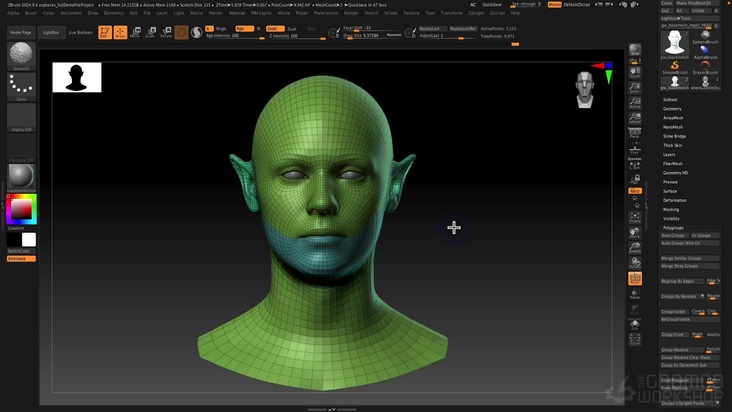The width and height of the screenshot is (732, 412).
Task: Pick a color in the color picker square
Action: [x=20, y=209]
